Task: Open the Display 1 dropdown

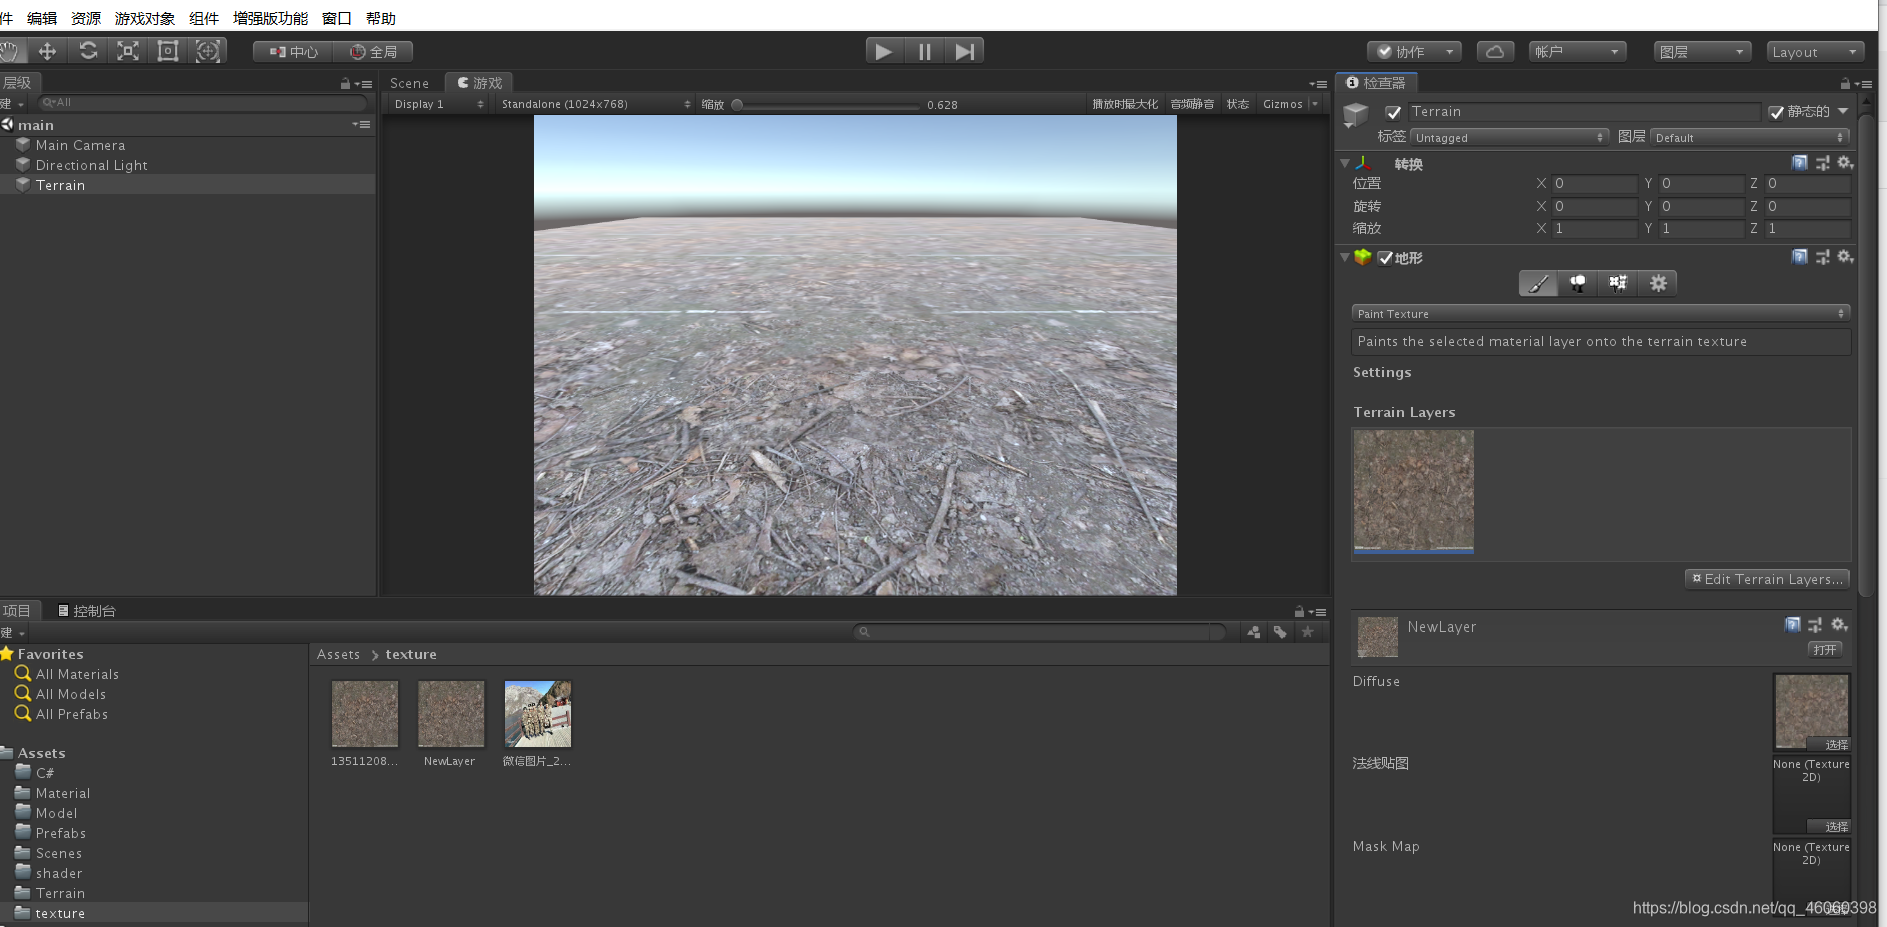Action: click(x=438, y=104)
